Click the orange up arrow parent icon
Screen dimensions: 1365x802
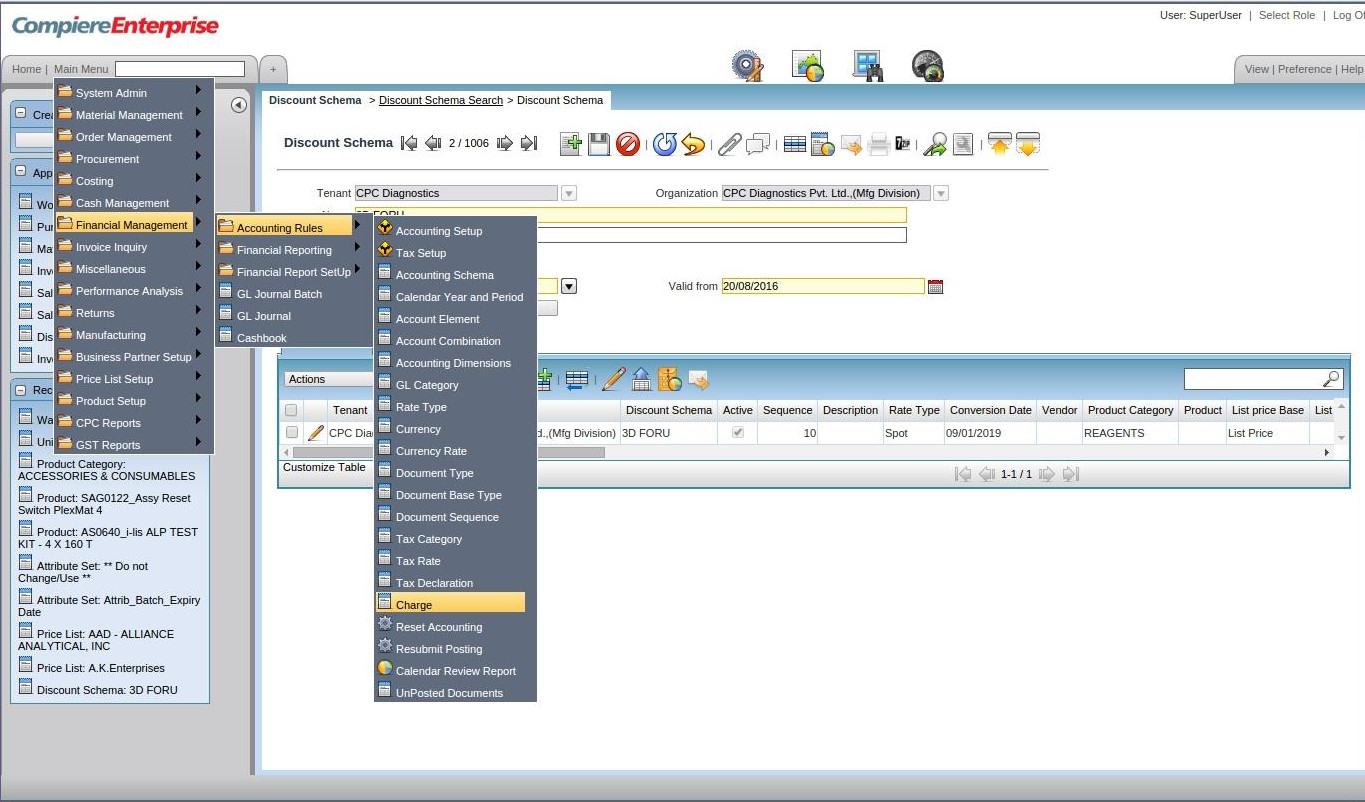click(x=1000, y=144)
